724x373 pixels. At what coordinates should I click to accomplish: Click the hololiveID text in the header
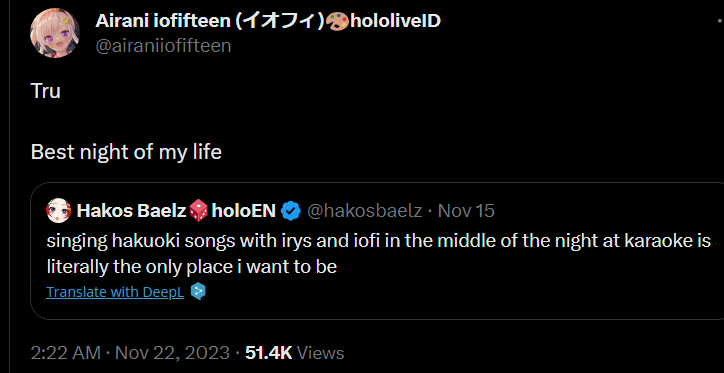[x=396, y=21]
